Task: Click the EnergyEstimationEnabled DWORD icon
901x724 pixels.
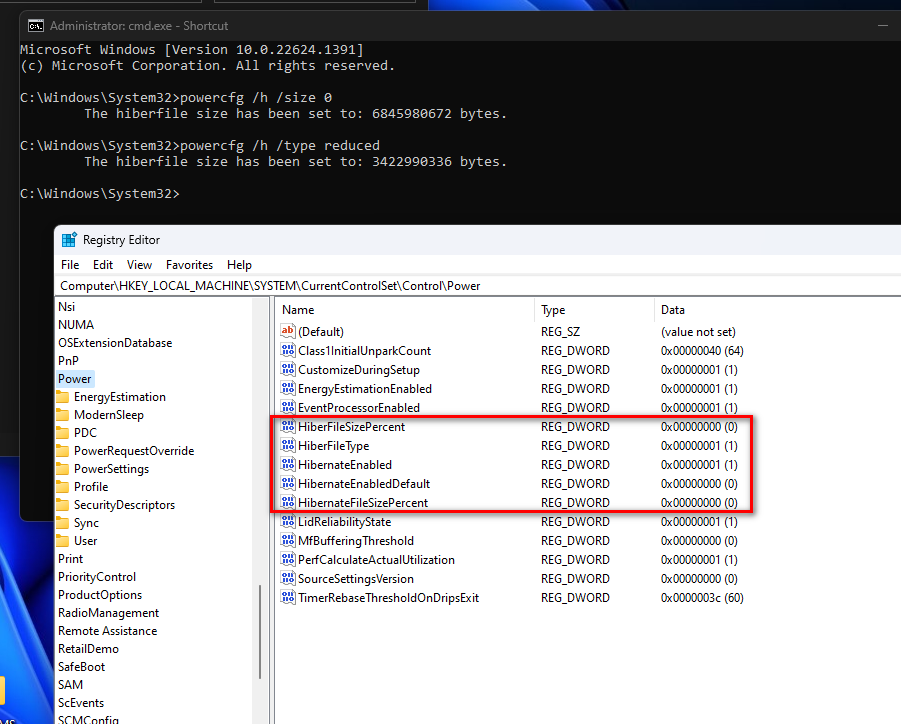Action: (287, 388)
